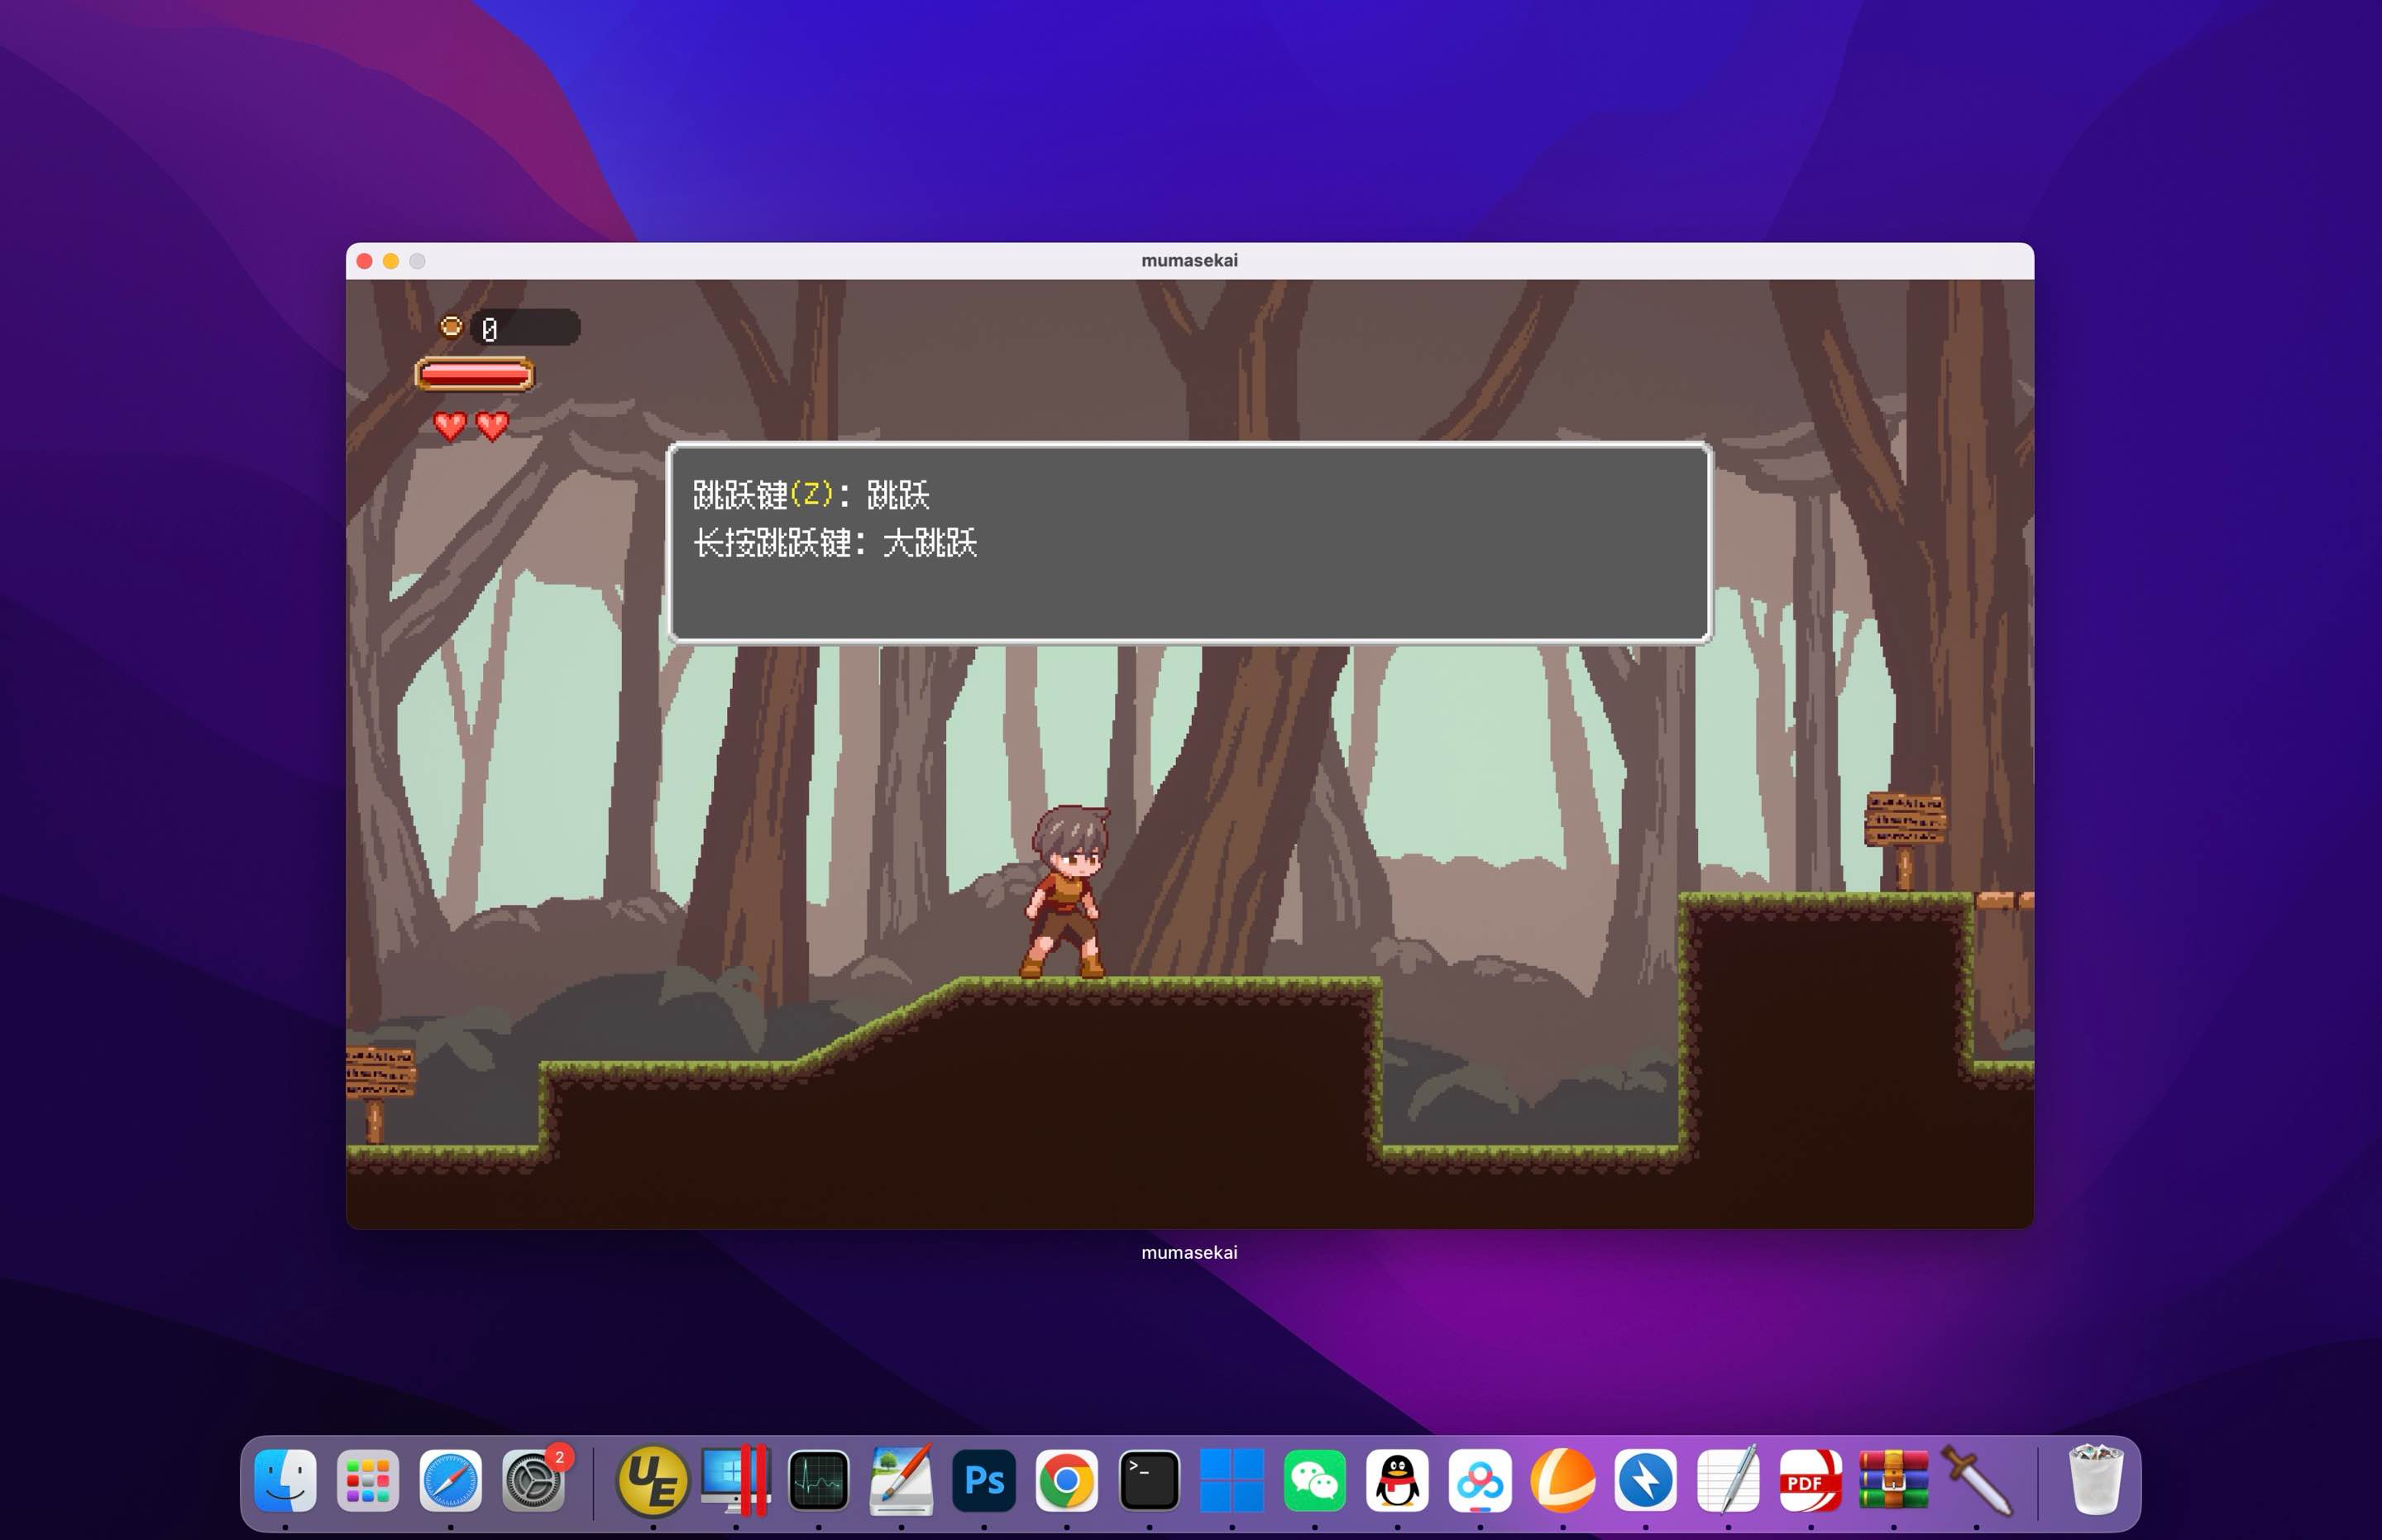This screenshot has height=1540, width=2382.
Task: Click the first red heart life
Action: 450,426
